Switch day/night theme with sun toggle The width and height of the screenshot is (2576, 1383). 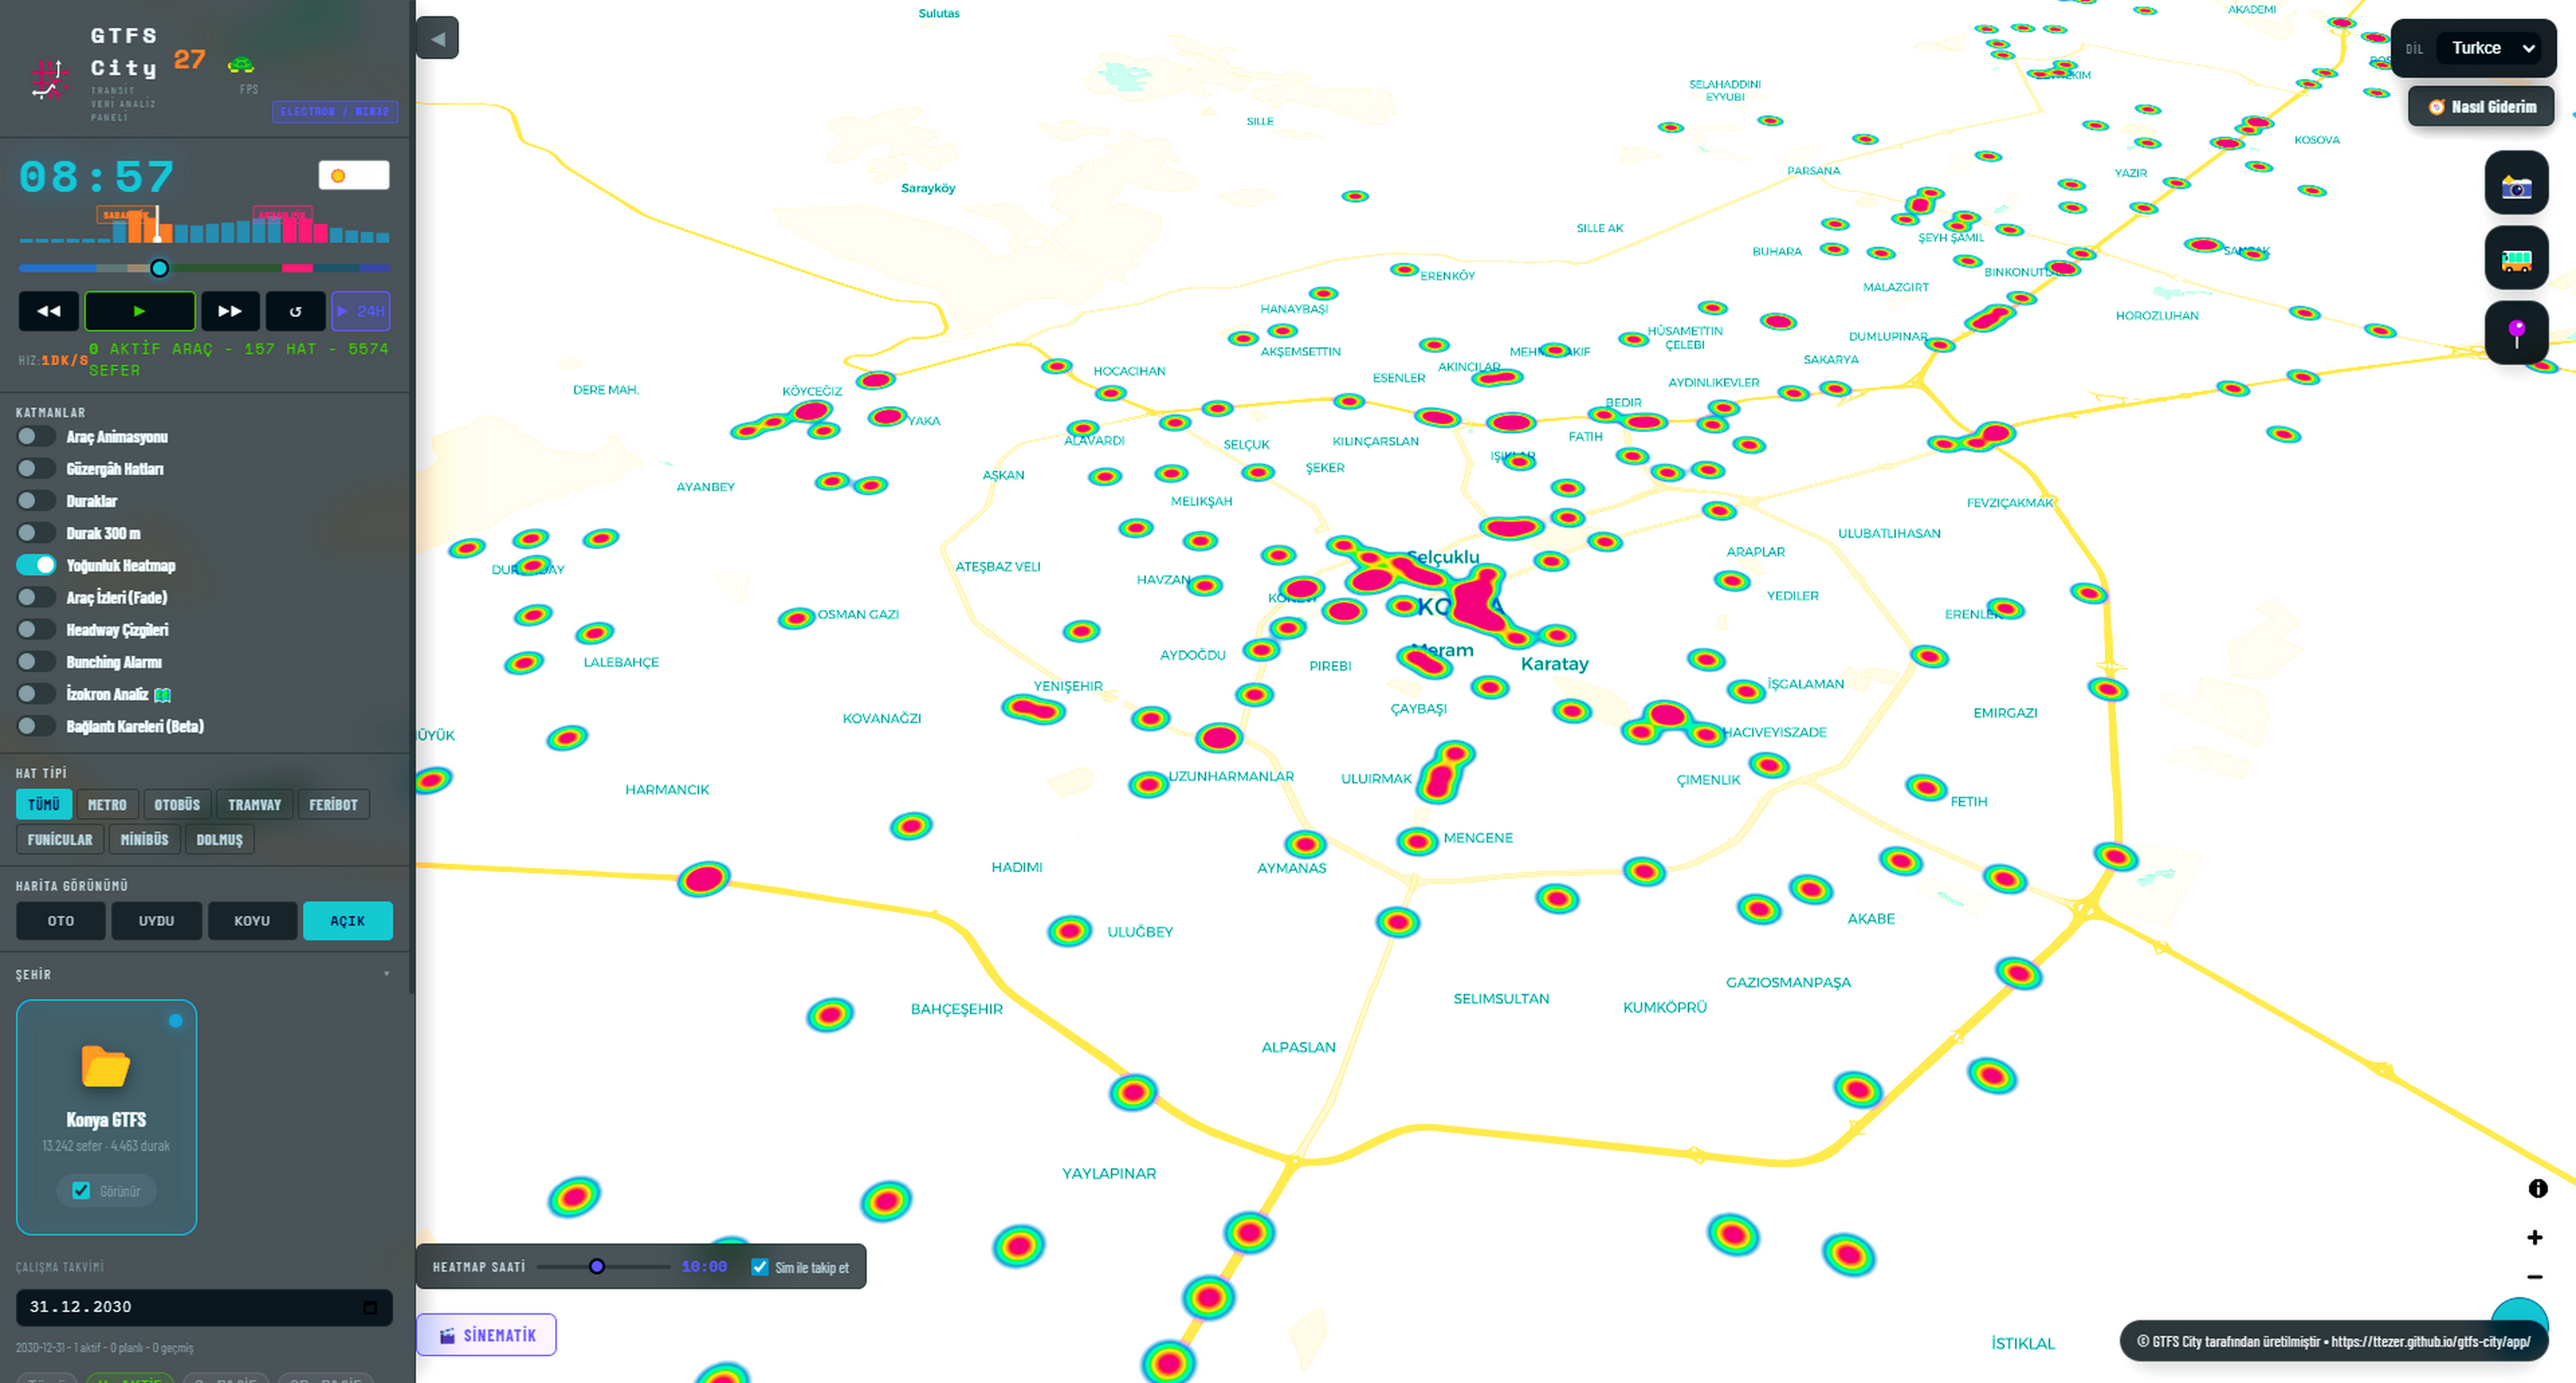[x=354, y=176]
